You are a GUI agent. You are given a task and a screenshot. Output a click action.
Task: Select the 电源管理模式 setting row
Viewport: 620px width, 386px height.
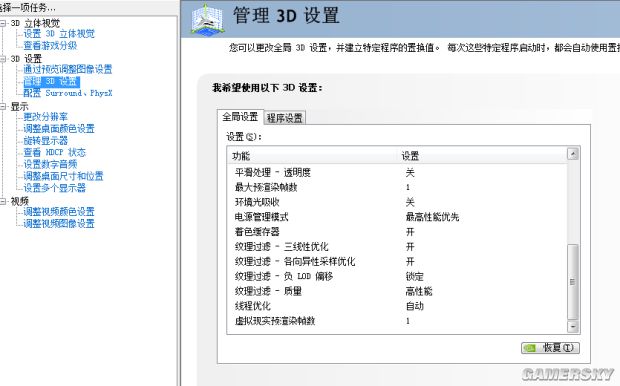[x=397, y=217]
